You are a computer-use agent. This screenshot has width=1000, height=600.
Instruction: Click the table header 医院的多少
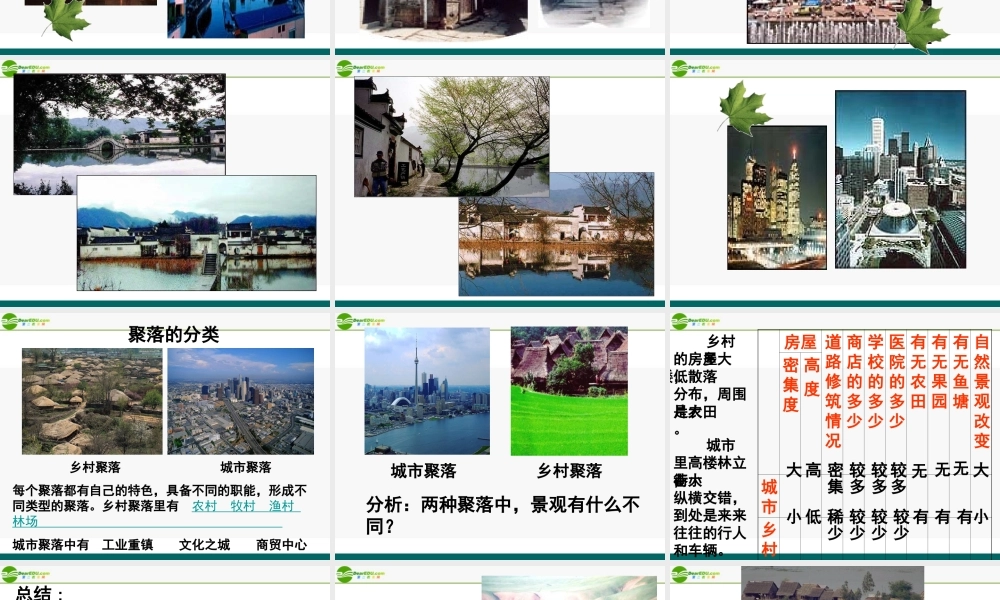point(897,381)
